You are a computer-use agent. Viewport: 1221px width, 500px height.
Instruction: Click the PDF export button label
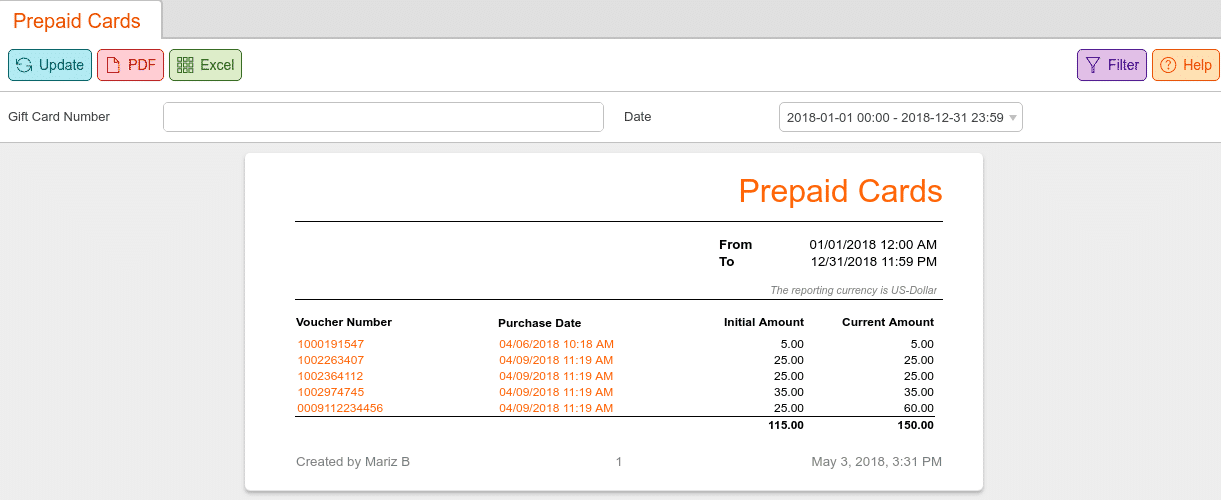click(142, 65)
